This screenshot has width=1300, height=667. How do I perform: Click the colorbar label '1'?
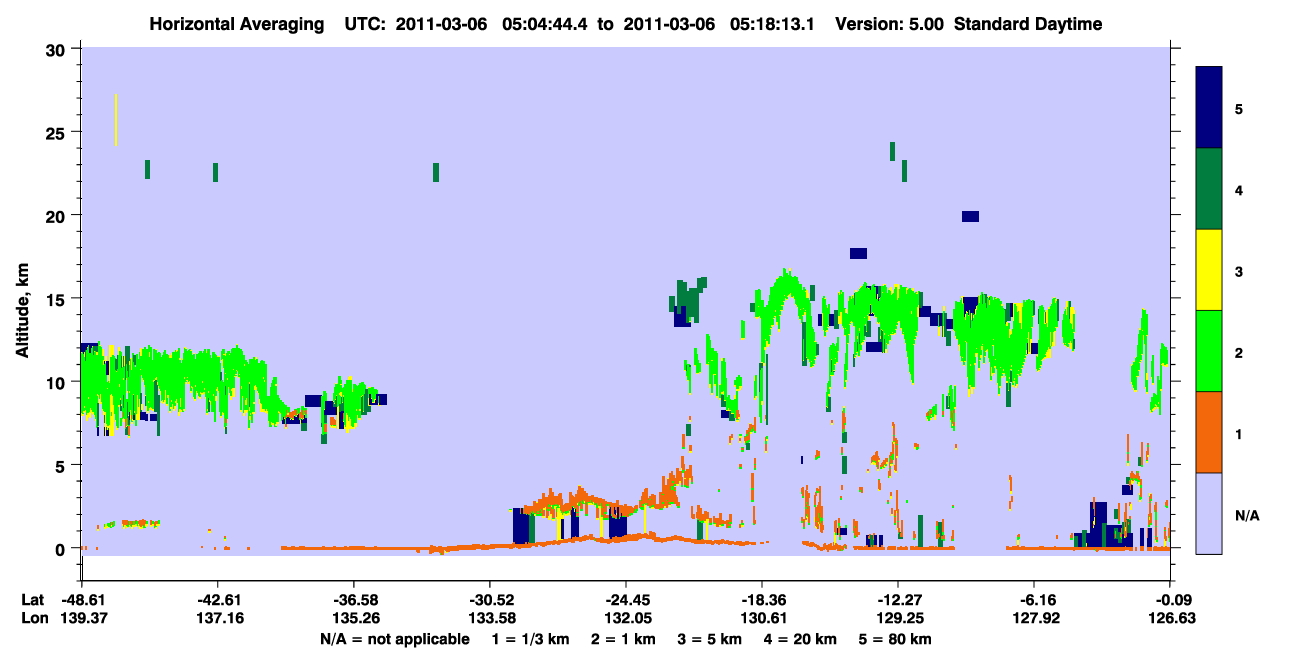pos(1239,433)
